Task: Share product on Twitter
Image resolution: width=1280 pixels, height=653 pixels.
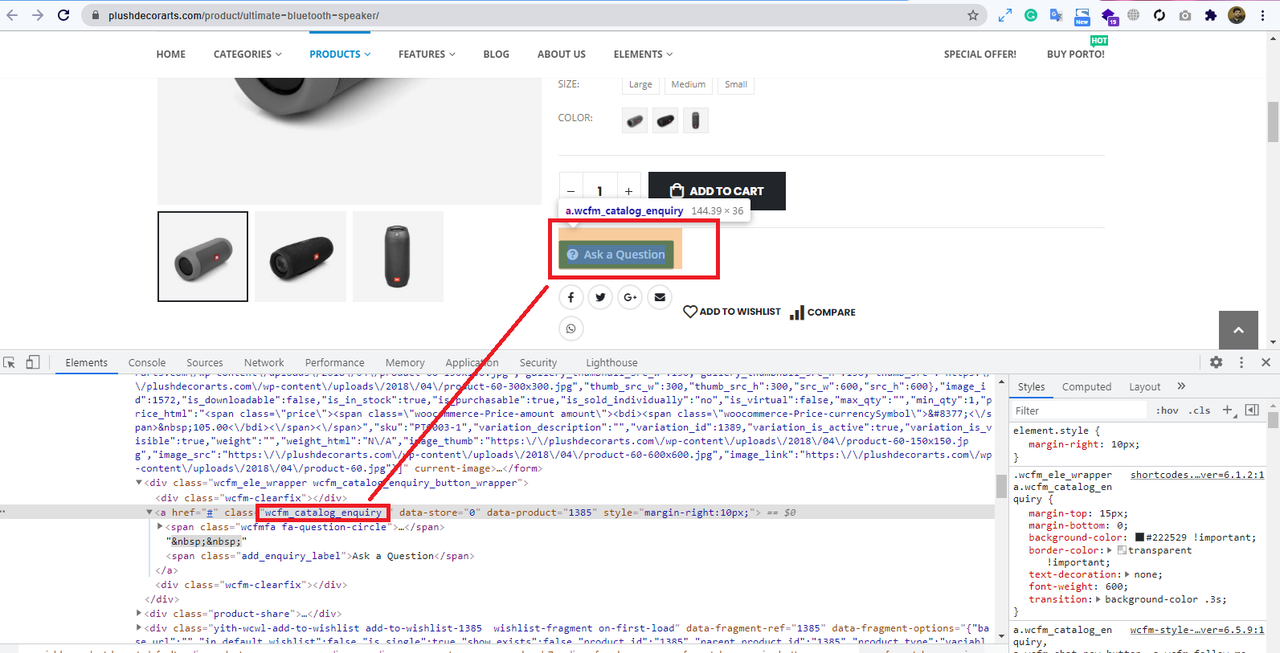Action: click(x=600, y=297)
